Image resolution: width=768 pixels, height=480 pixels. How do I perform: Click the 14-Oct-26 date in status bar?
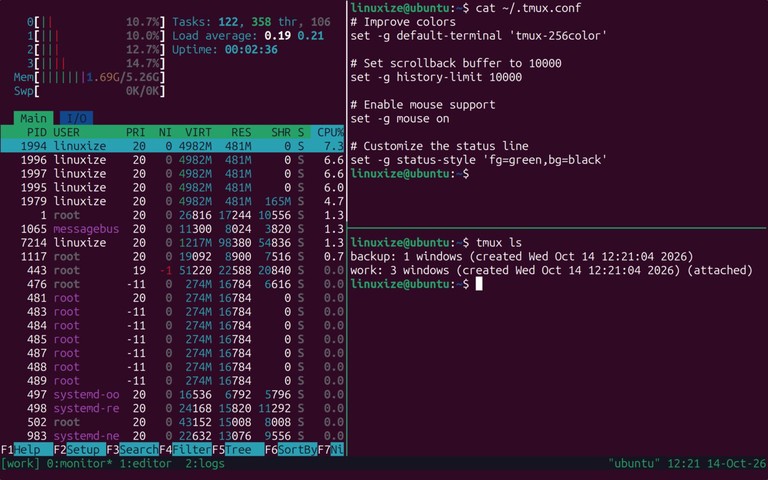click(x=736, y=463)
